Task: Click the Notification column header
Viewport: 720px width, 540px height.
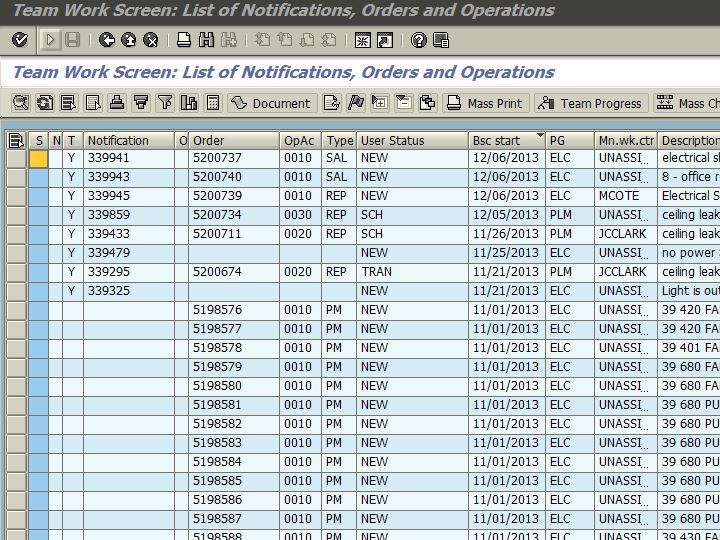Action: click(x=128, y=141)
